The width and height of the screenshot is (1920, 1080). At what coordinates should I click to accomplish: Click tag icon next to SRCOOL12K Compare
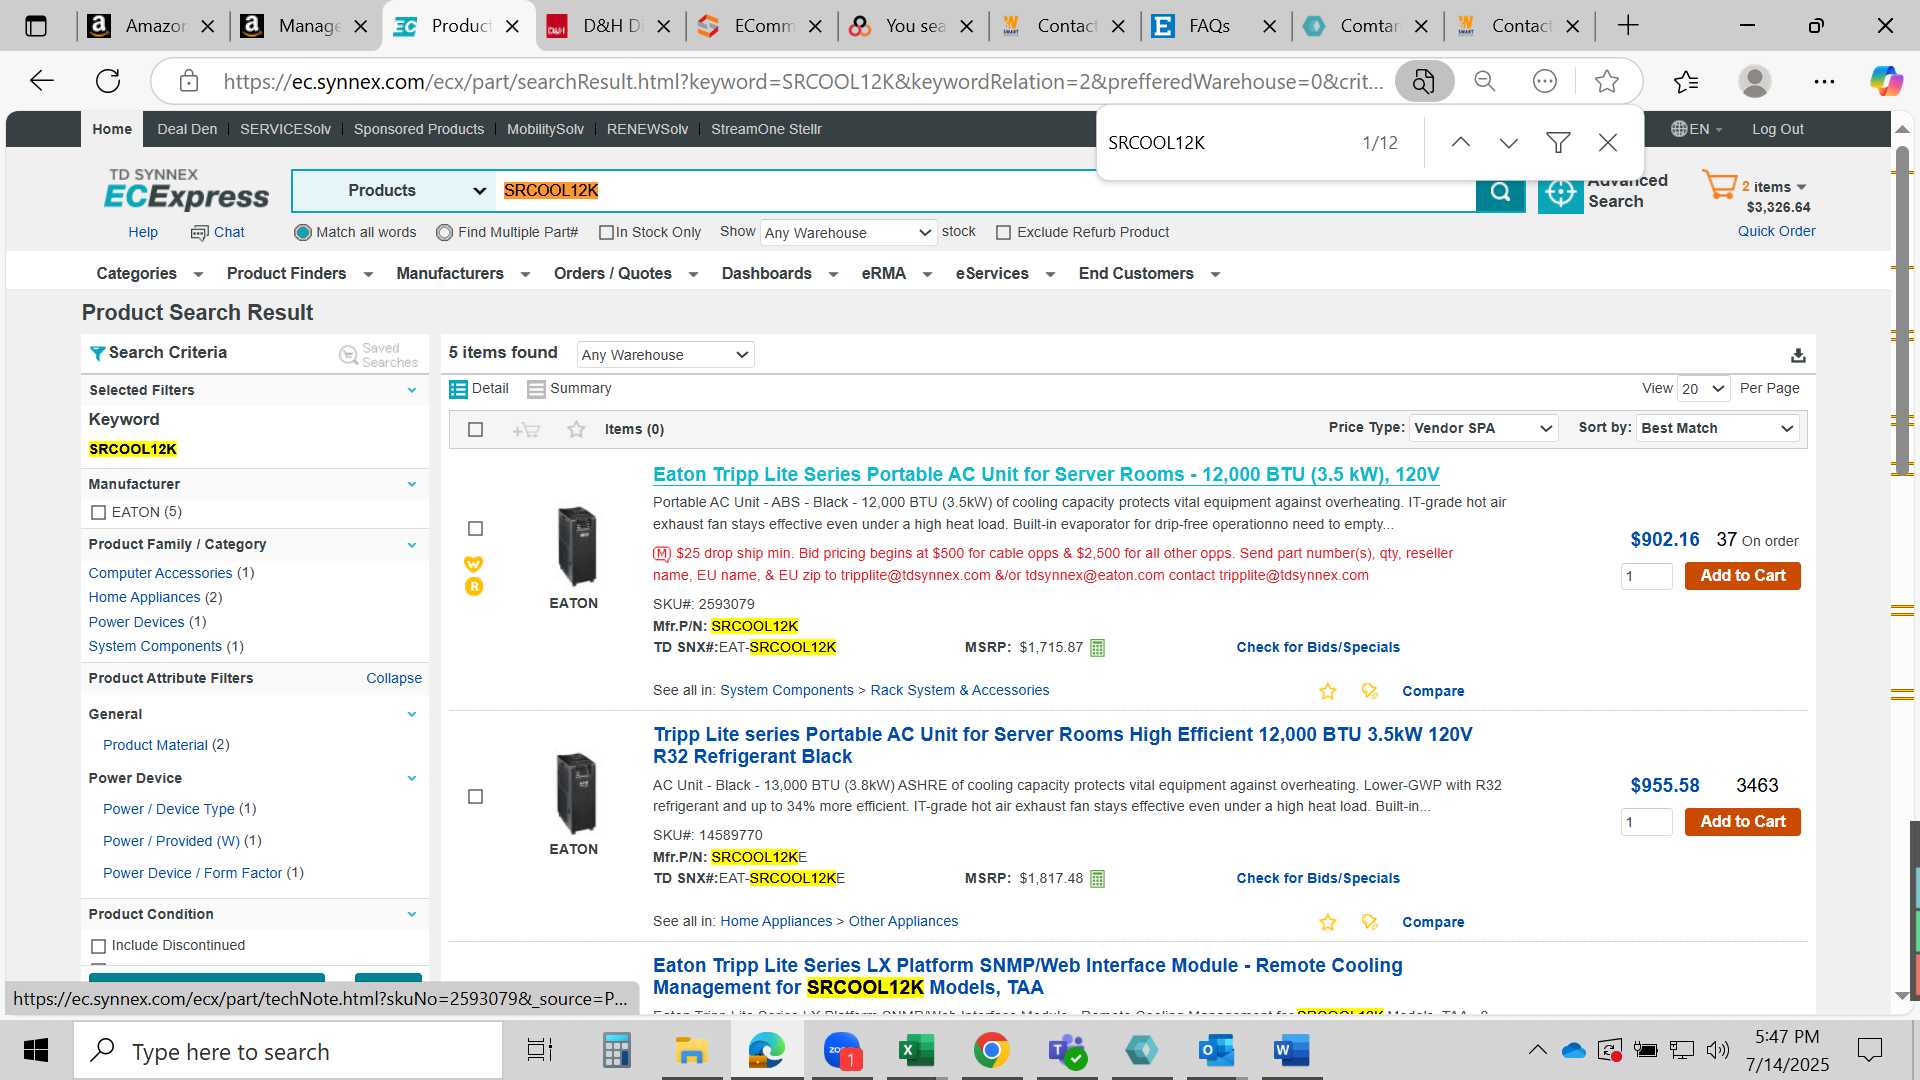1370,691
